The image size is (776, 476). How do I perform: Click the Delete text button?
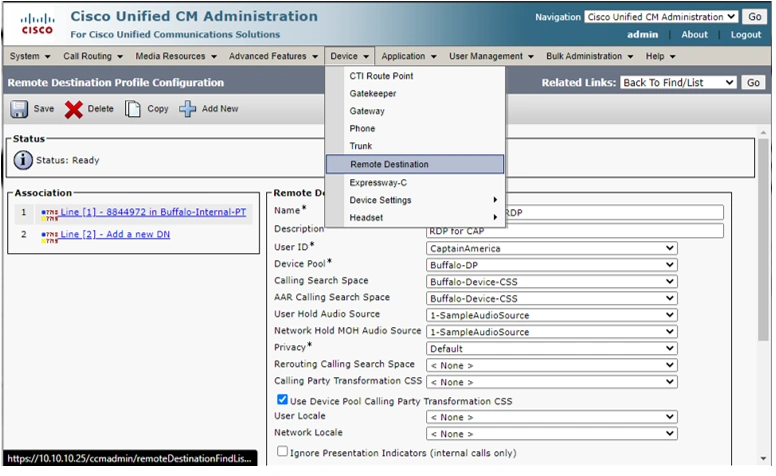point(100,109)
